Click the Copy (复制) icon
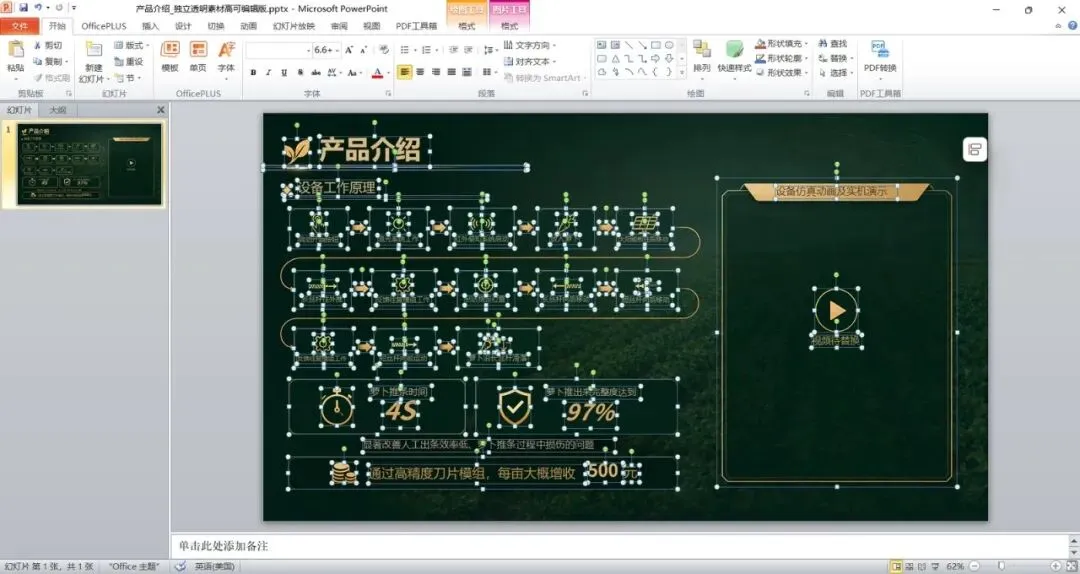This screenshot has height=574, width=1080. [x=38, y=61]
